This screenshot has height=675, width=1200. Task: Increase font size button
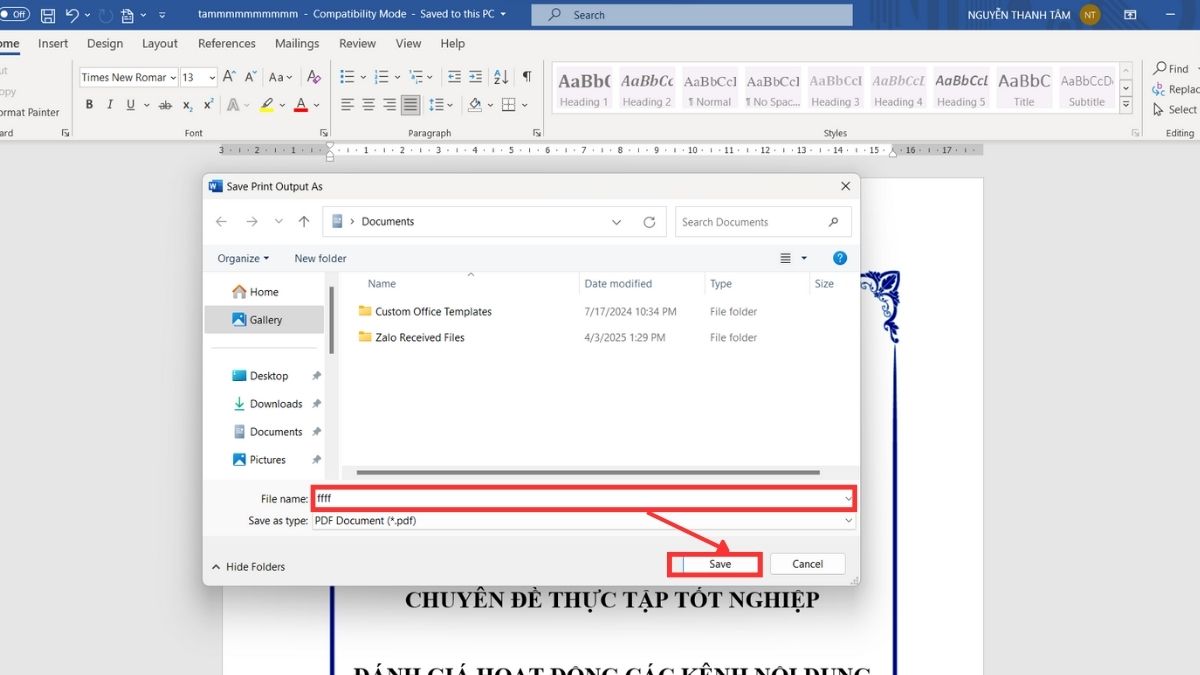coord(229,77)
